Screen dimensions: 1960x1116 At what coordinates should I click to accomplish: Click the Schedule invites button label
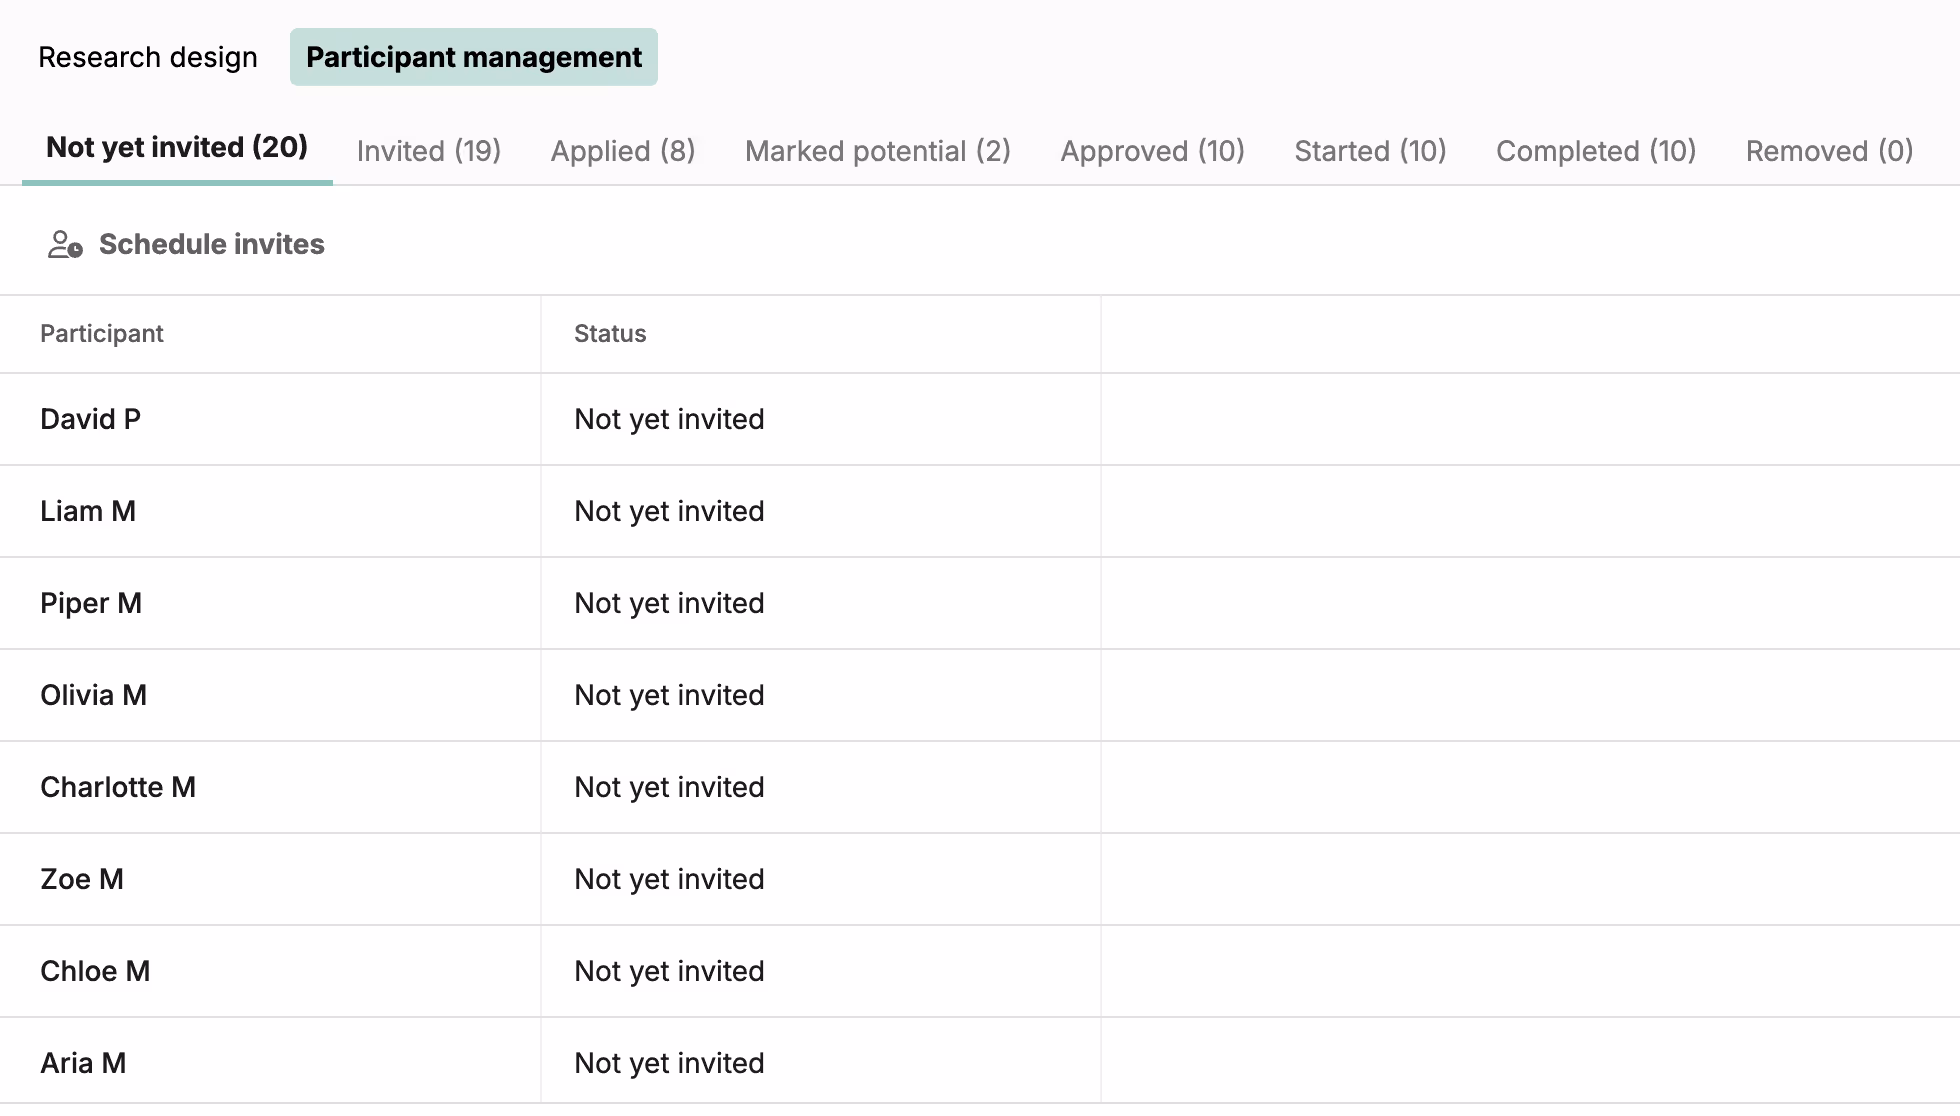(211, 245)
